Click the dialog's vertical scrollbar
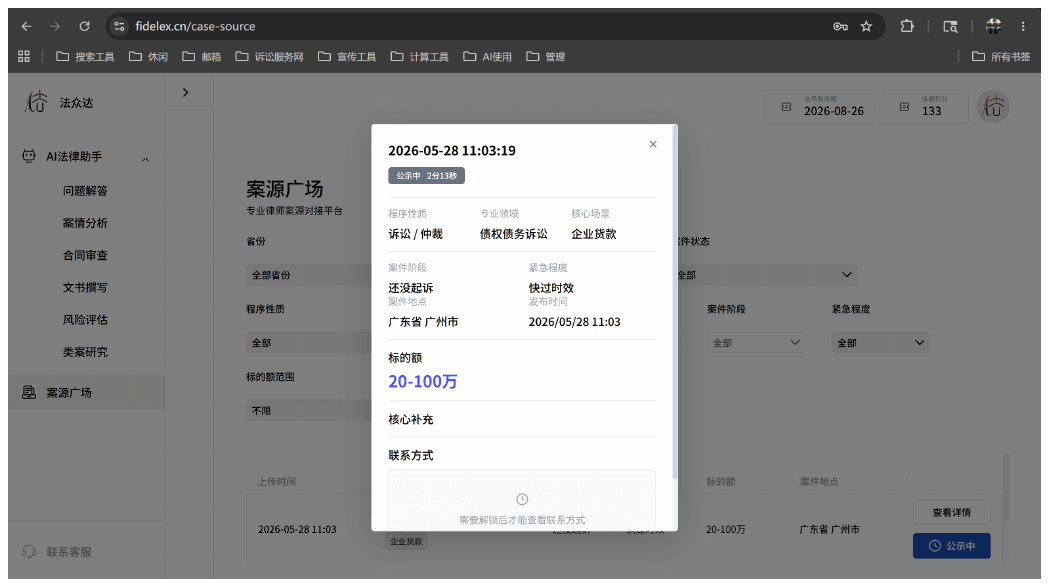1049x587 pixels. click(x=674, y=302)
